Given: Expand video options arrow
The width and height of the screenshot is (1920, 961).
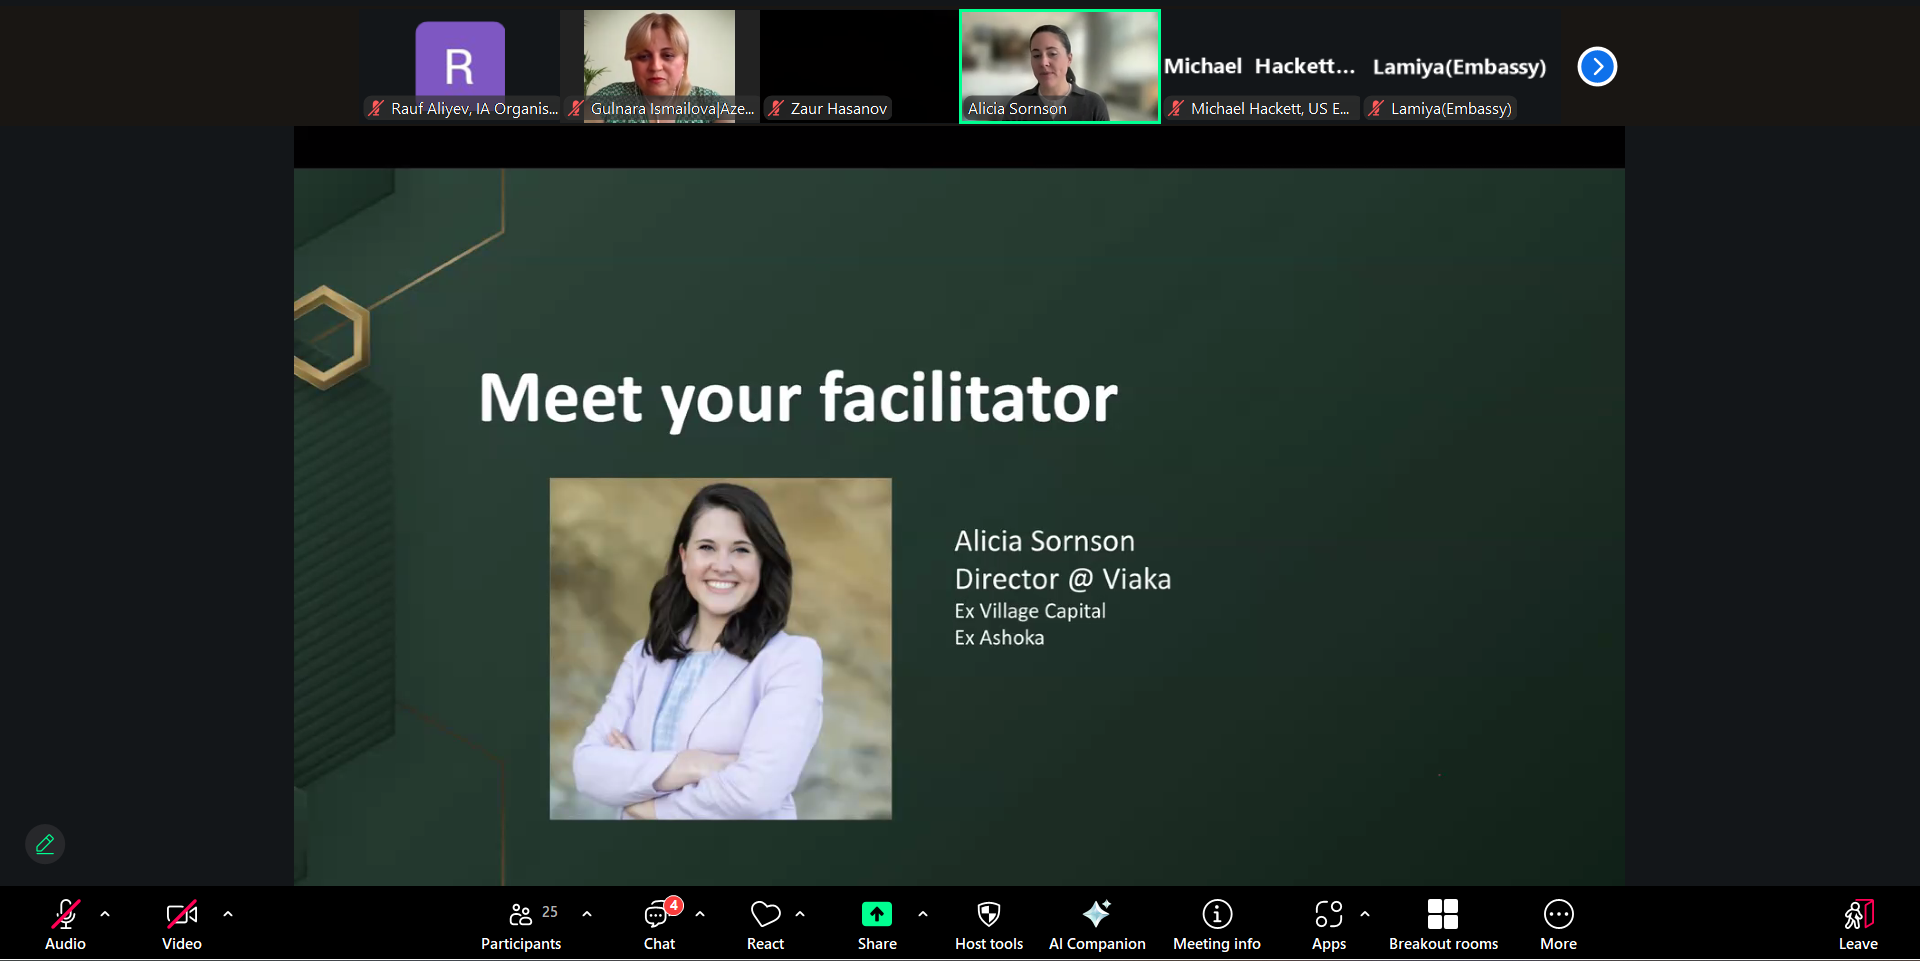Looking at the screenshot, I should coord(228,914).
